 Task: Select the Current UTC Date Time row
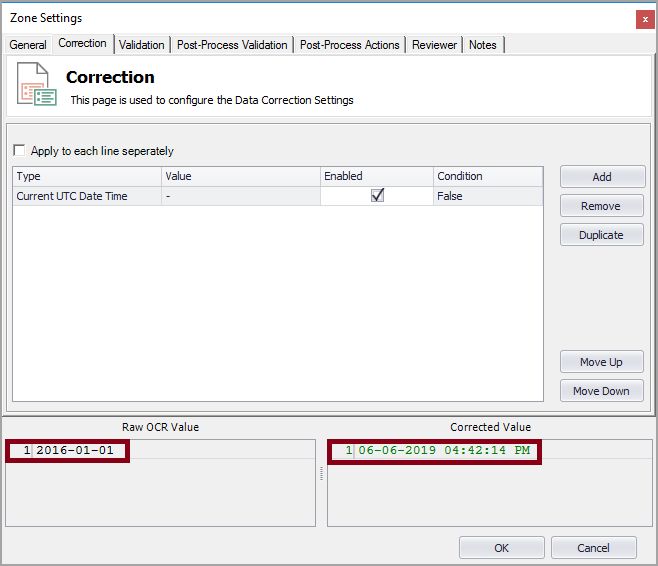pos(278,196)
